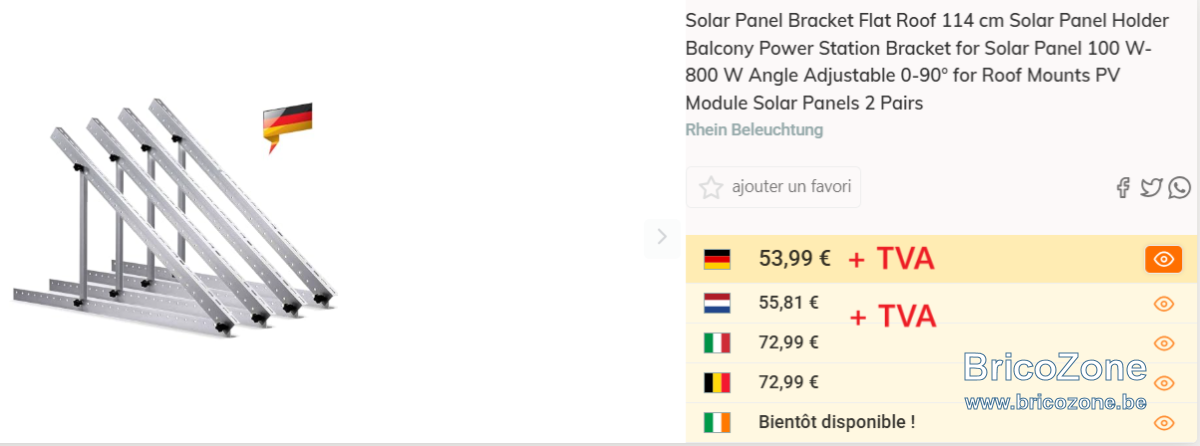Toggle eye icon for Belgian 72,99 € offer

pyautogui.click(x=1163, y=383)
